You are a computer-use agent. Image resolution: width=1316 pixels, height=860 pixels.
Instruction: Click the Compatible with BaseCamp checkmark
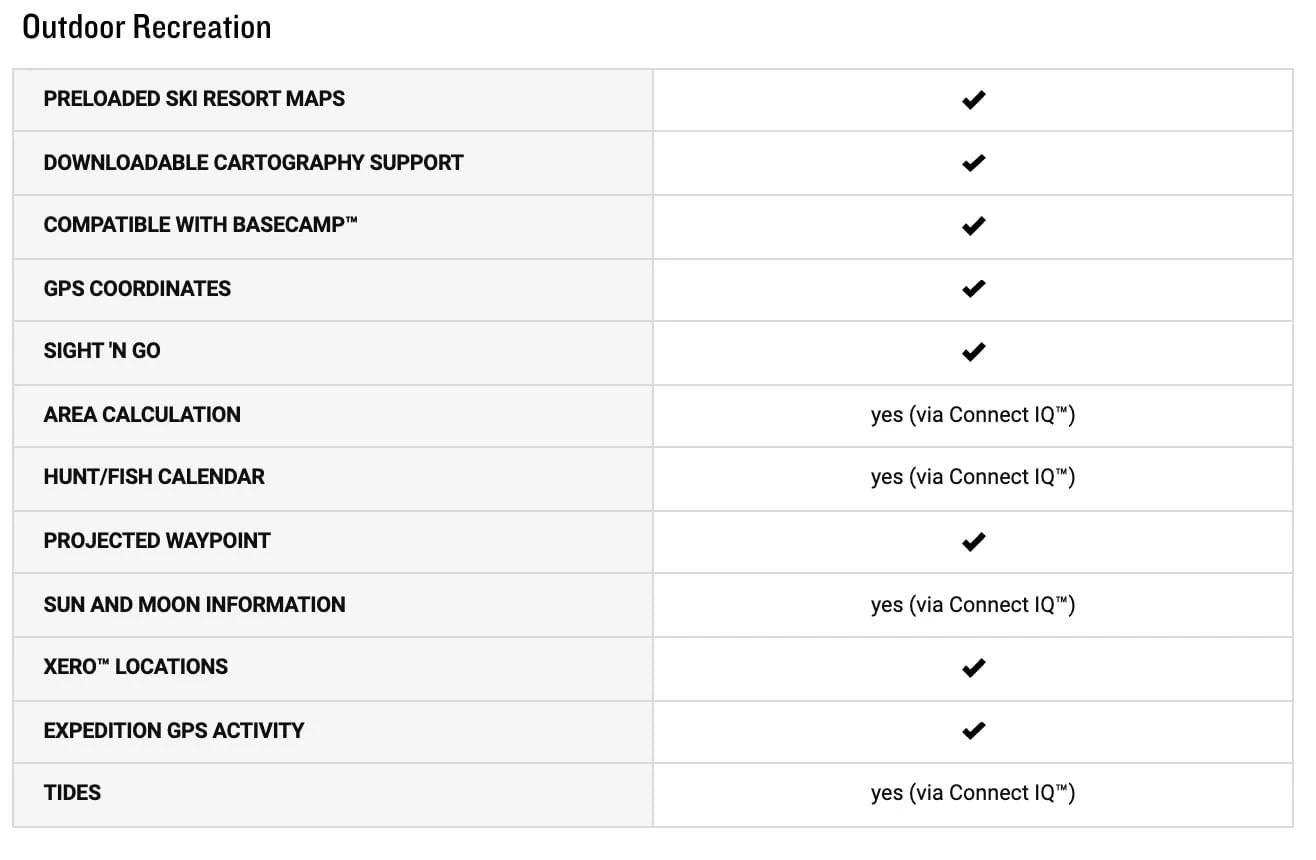click(973, 226)
